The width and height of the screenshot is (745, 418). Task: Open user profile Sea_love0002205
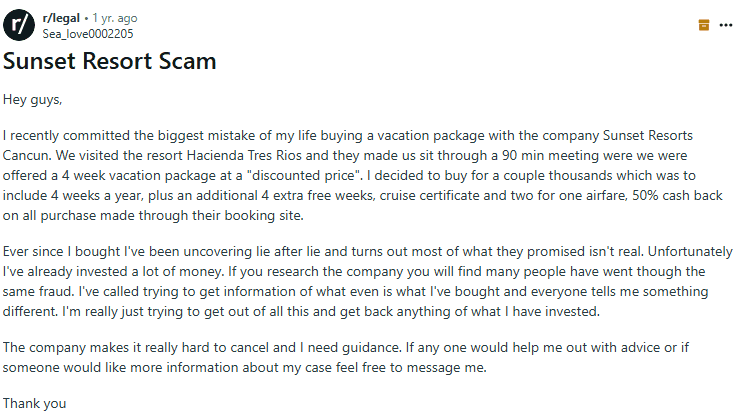tap(89, 33)
